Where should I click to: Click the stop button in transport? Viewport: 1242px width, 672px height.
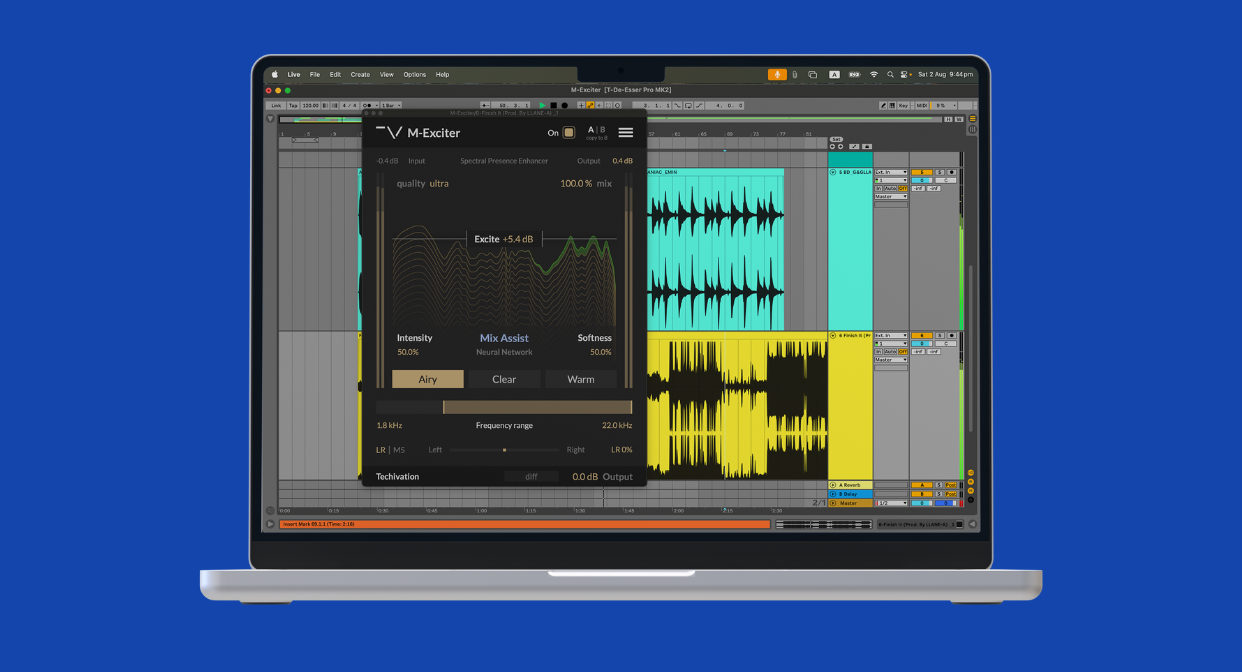[x=554, y=105]
